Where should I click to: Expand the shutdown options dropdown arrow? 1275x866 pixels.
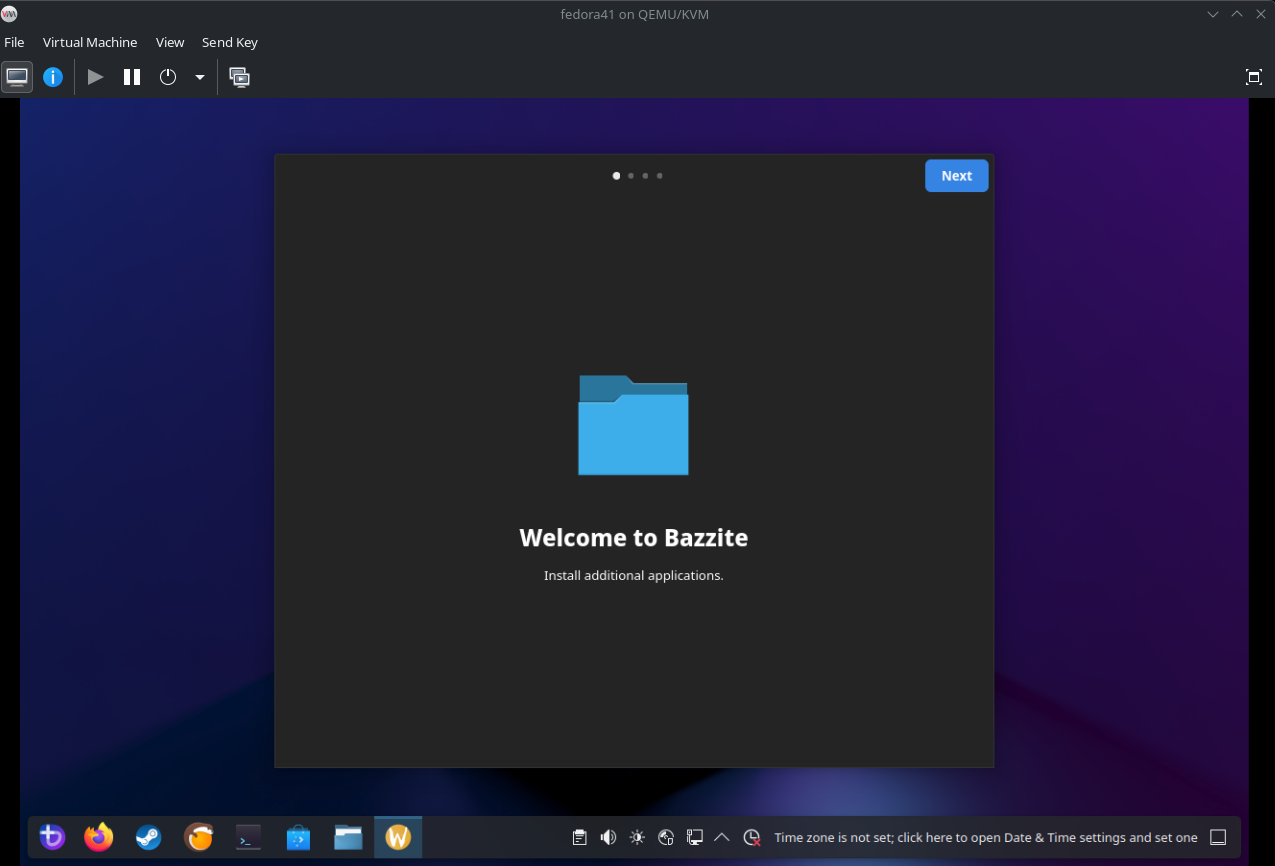click(200, 77)
